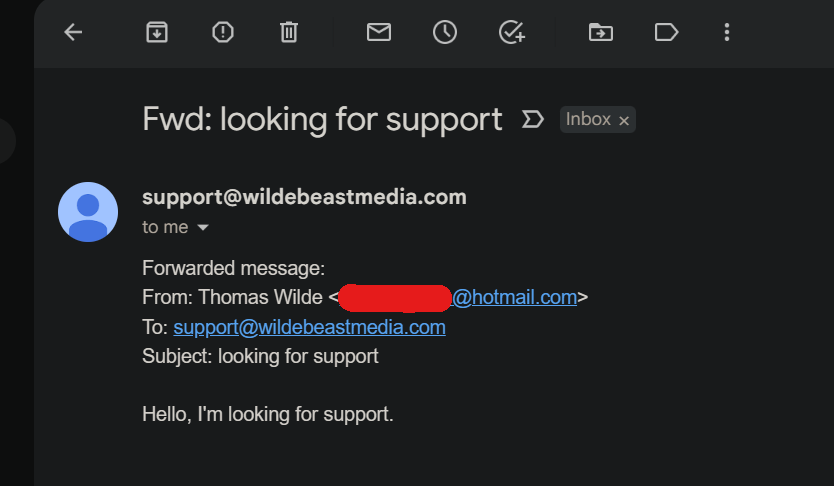Click the "Fwd: looking for support" subject title

click(x=322, y=120)
